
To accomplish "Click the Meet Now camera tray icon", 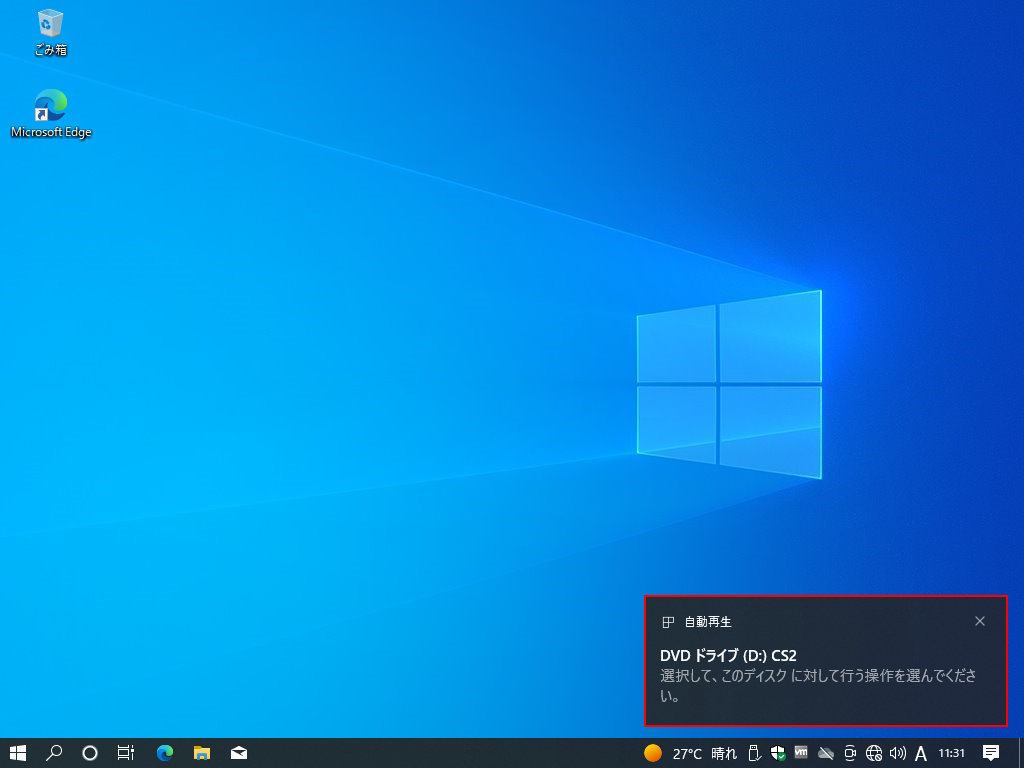I will (850, 753).
